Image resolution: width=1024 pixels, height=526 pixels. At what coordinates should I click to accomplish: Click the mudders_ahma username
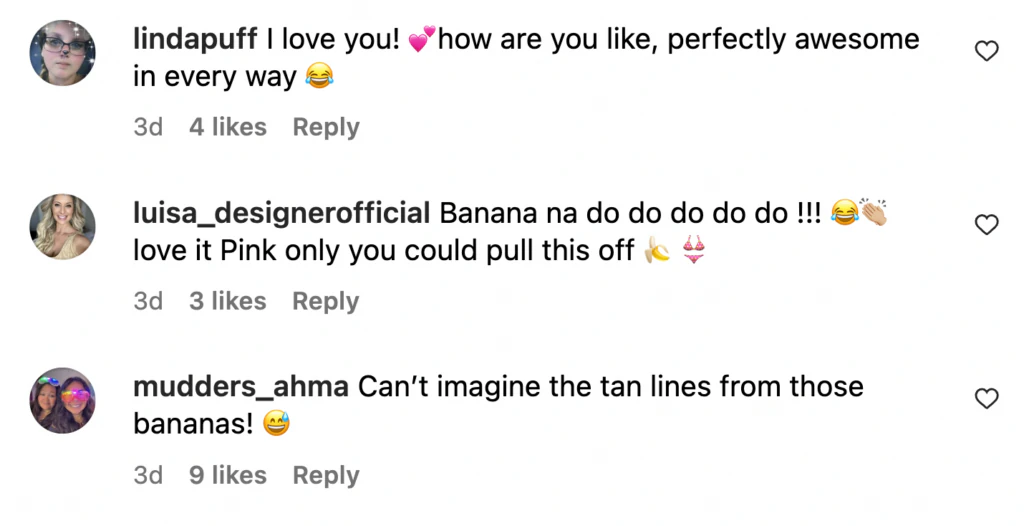[x=240, y=387]
